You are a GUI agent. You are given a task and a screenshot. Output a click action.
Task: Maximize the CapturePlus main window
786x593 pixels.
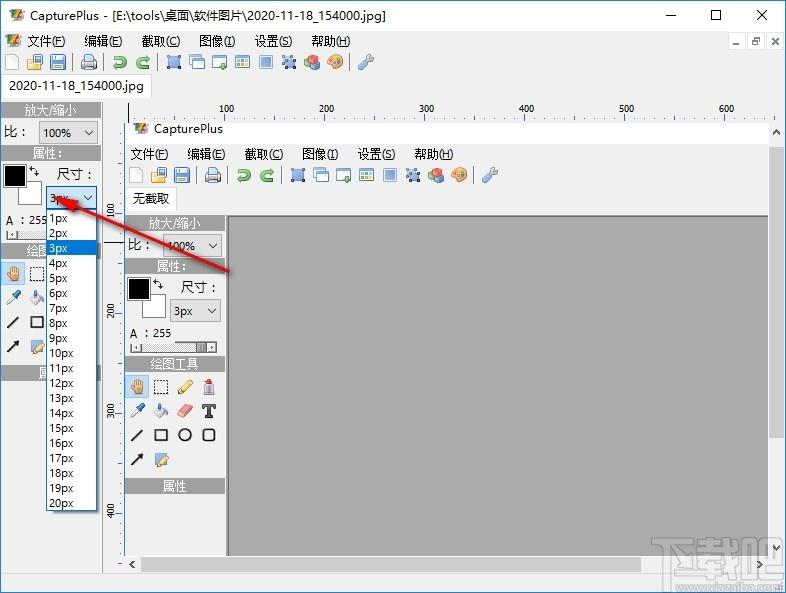716,15
